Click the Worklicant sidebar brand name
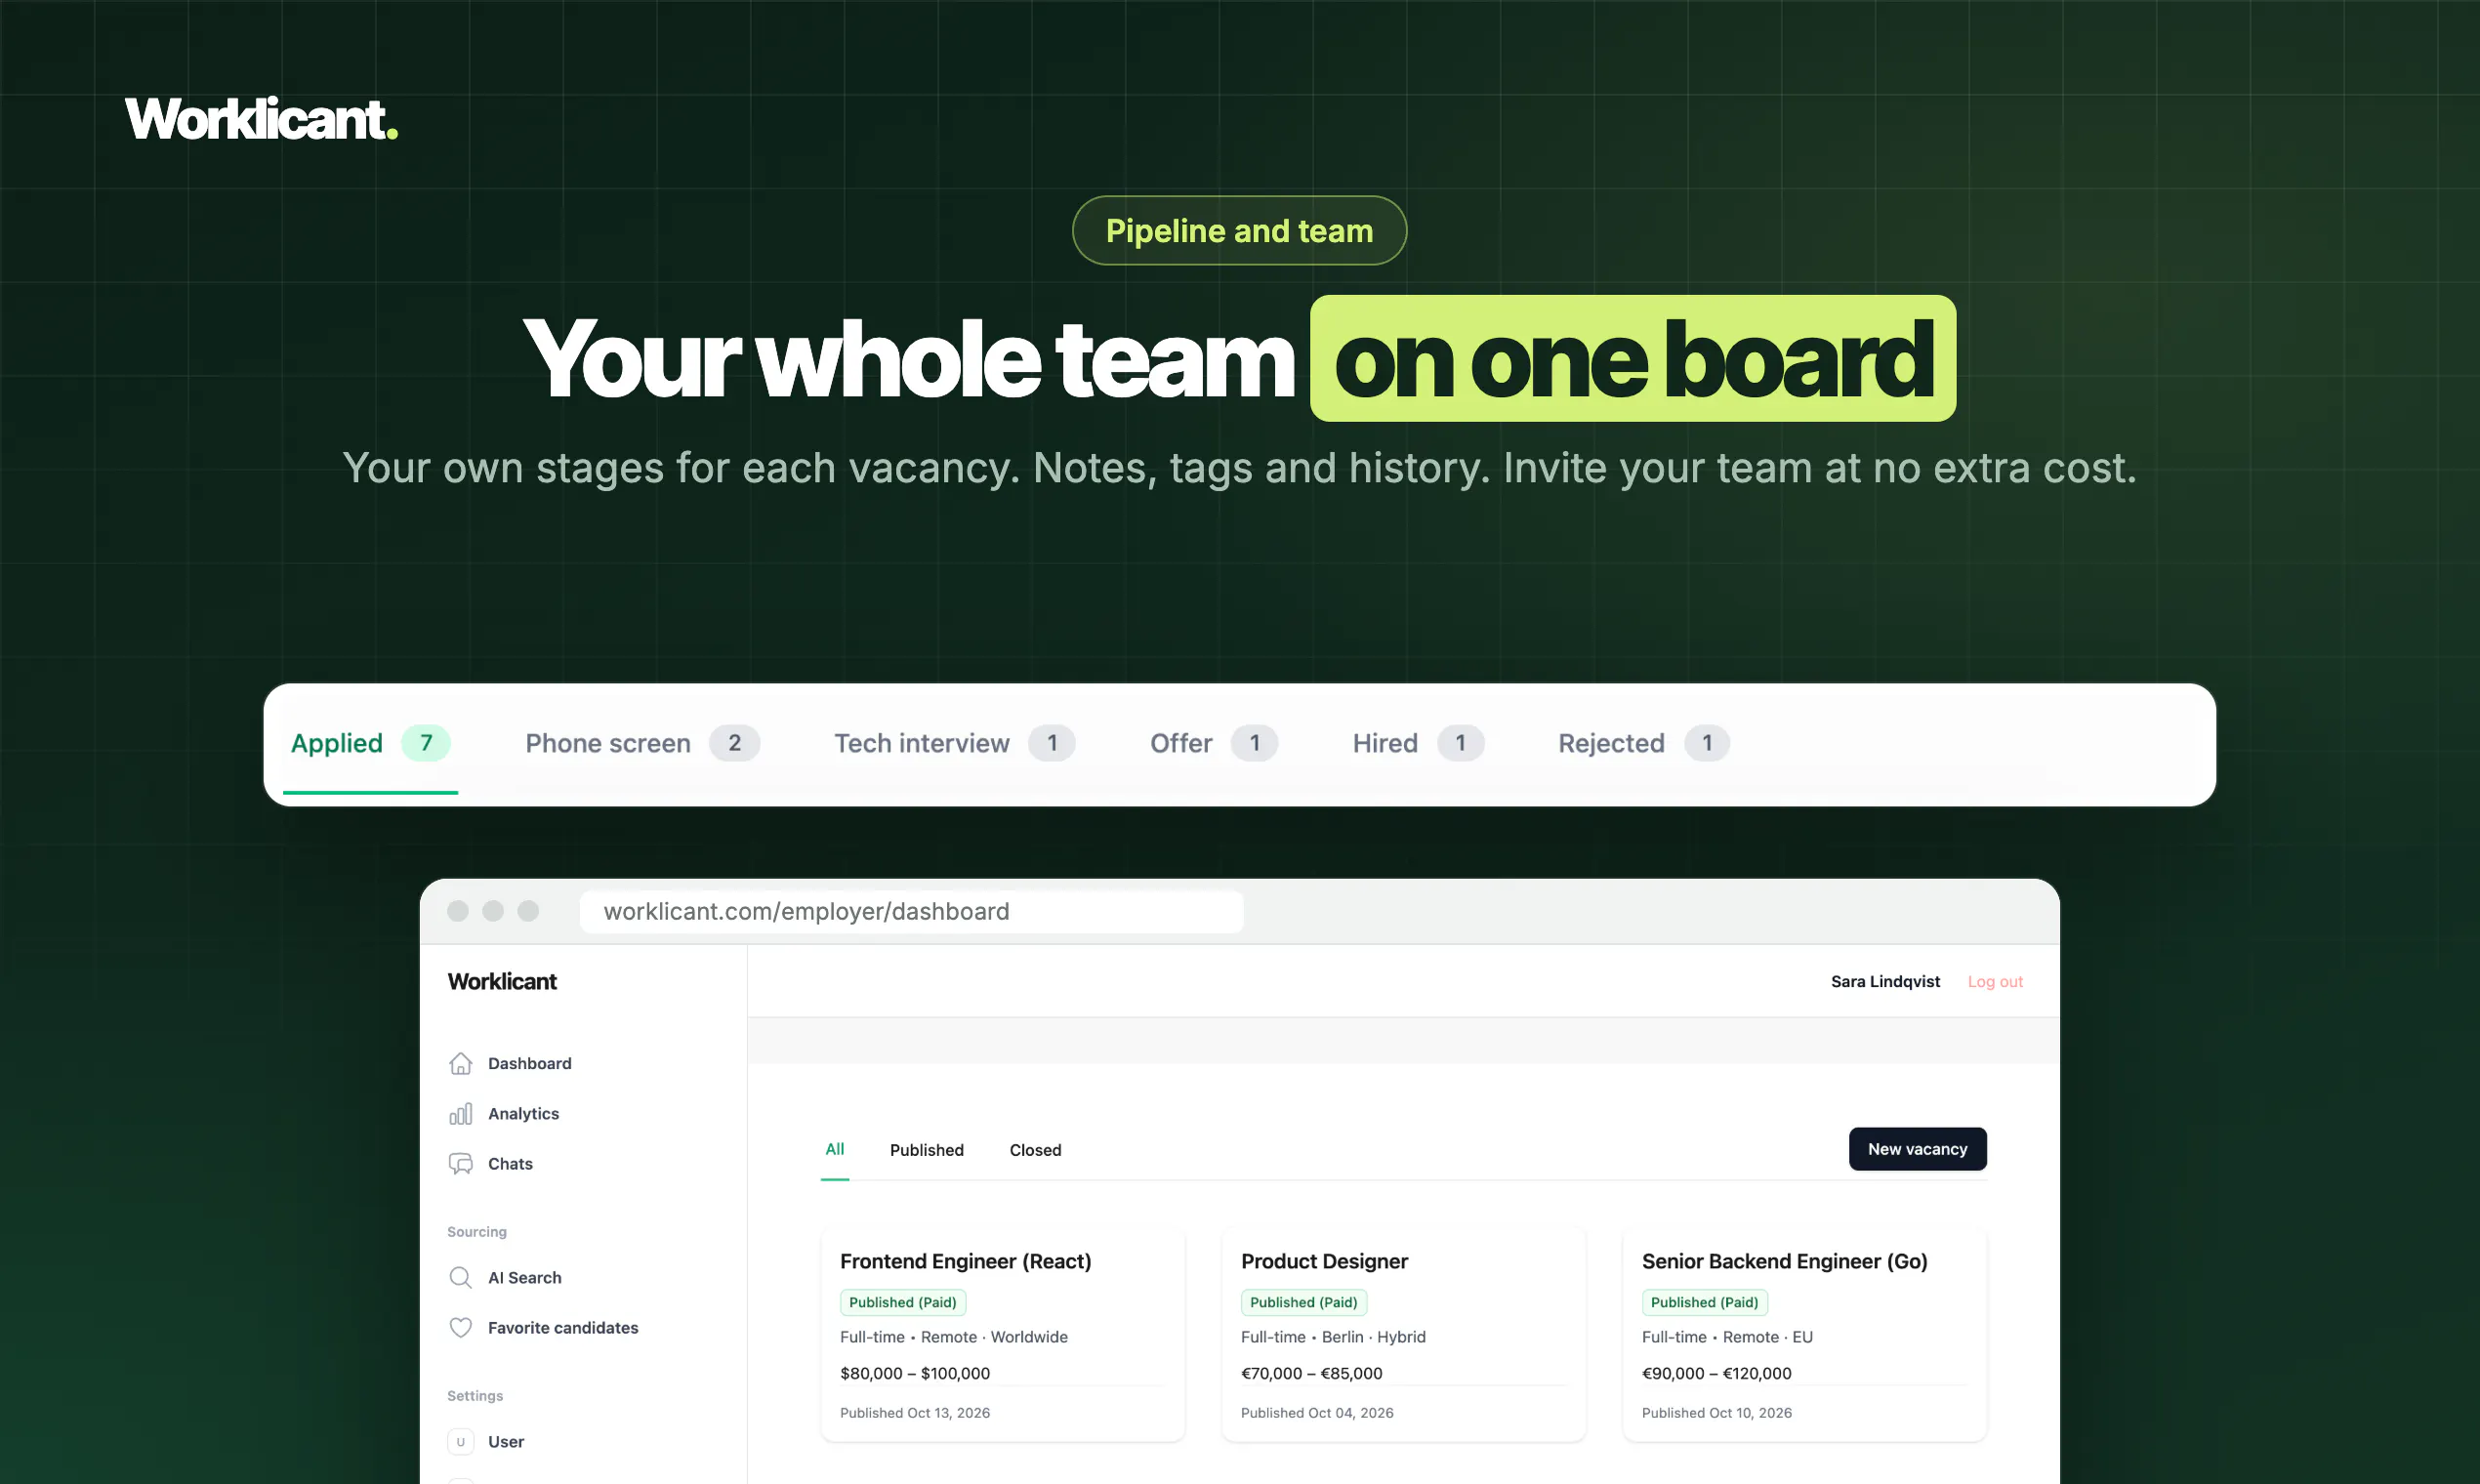This screenshot has width=2480, height=1484. (x=502, y=981)
